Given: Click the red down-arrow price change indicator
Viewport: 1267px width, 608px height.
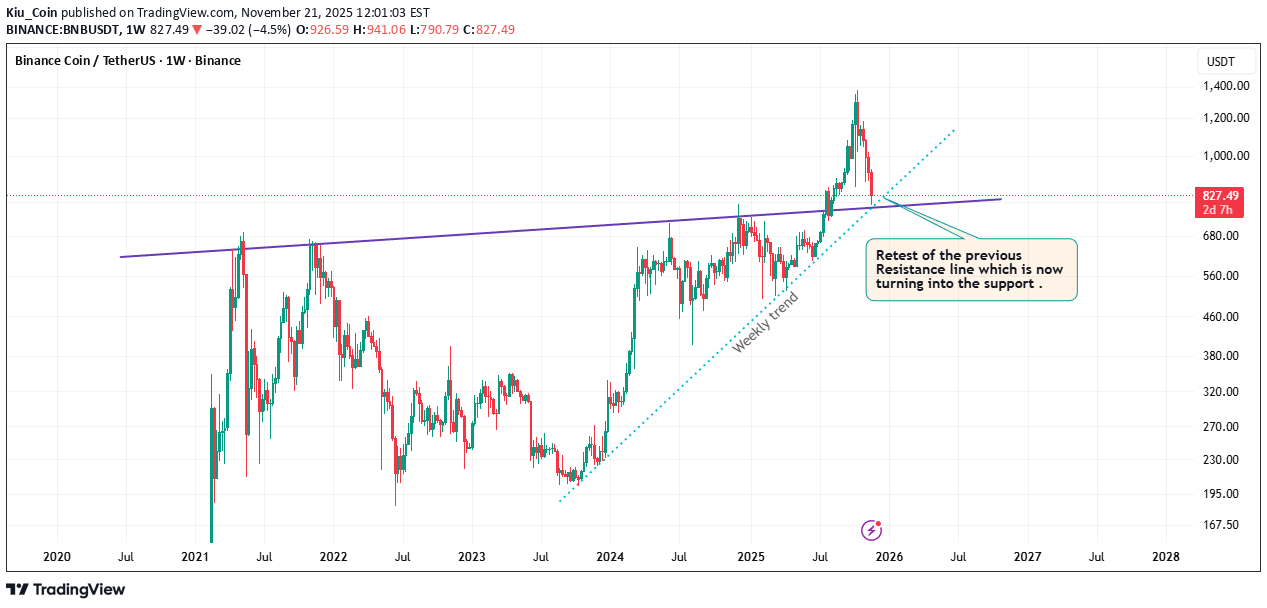Looking at the screenshot, I should pyautogui.click(x=197, y=30).
